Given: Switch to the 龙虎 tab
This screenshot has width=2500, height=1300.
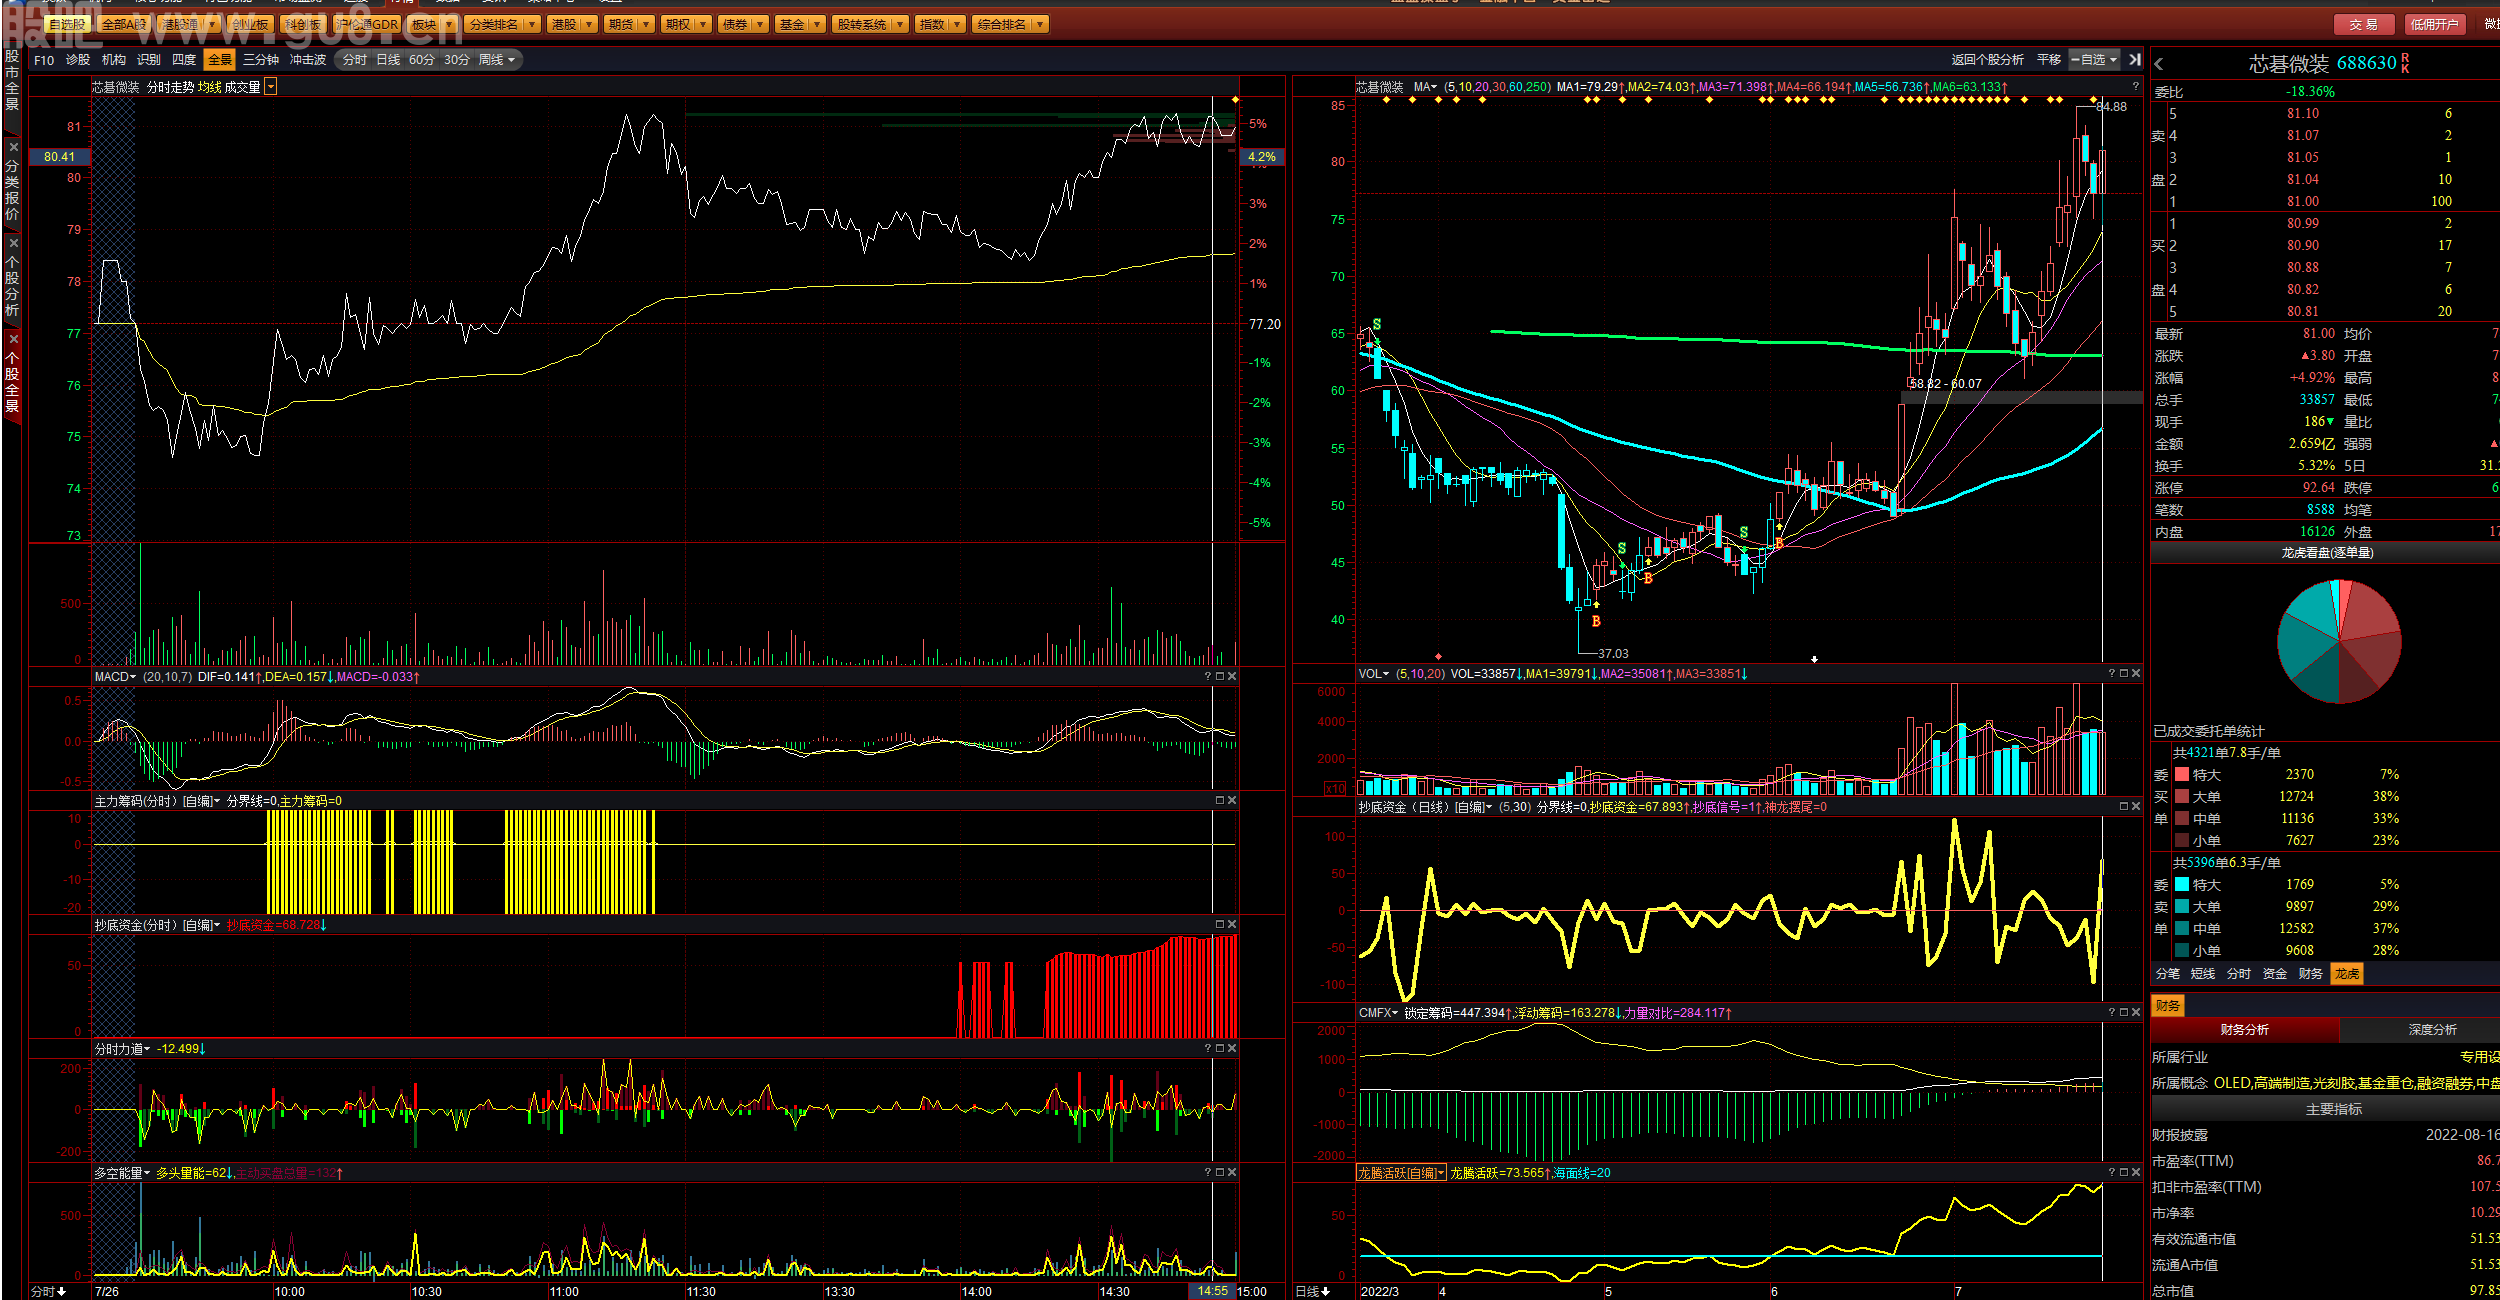Looking at the screenshot, I should pos(2347,973).
